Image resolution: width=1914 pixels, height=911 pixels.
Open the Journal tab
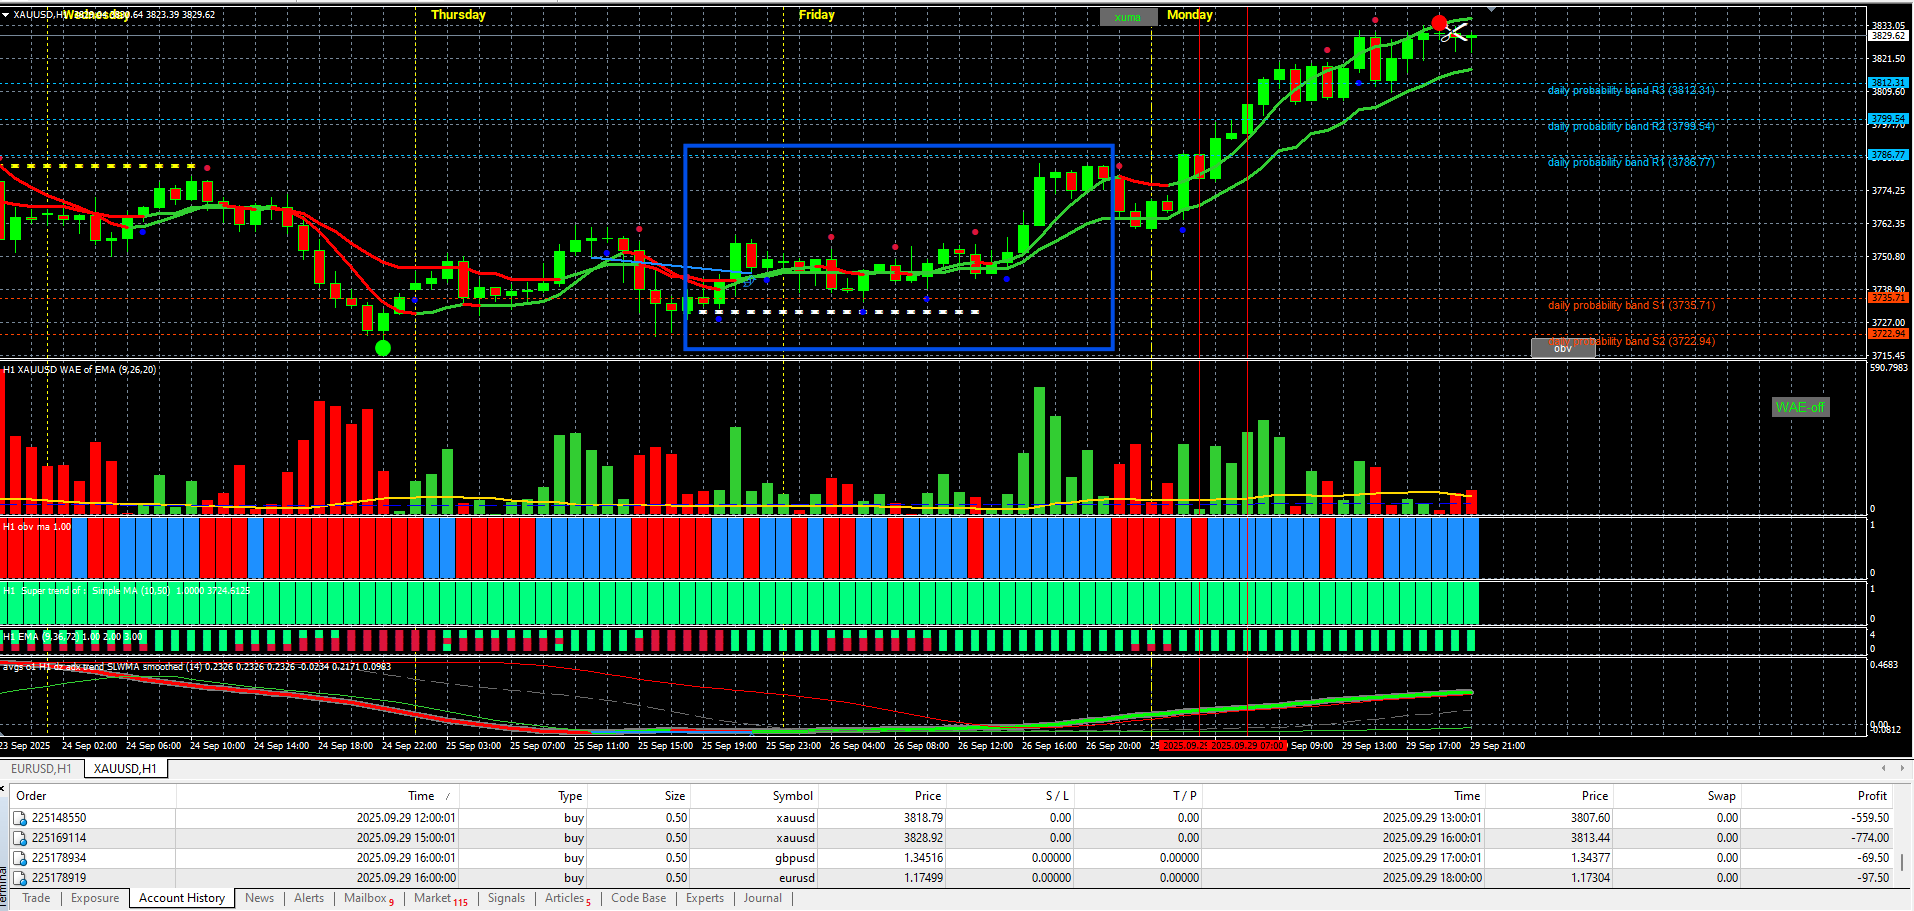click(x=762, y=898)
